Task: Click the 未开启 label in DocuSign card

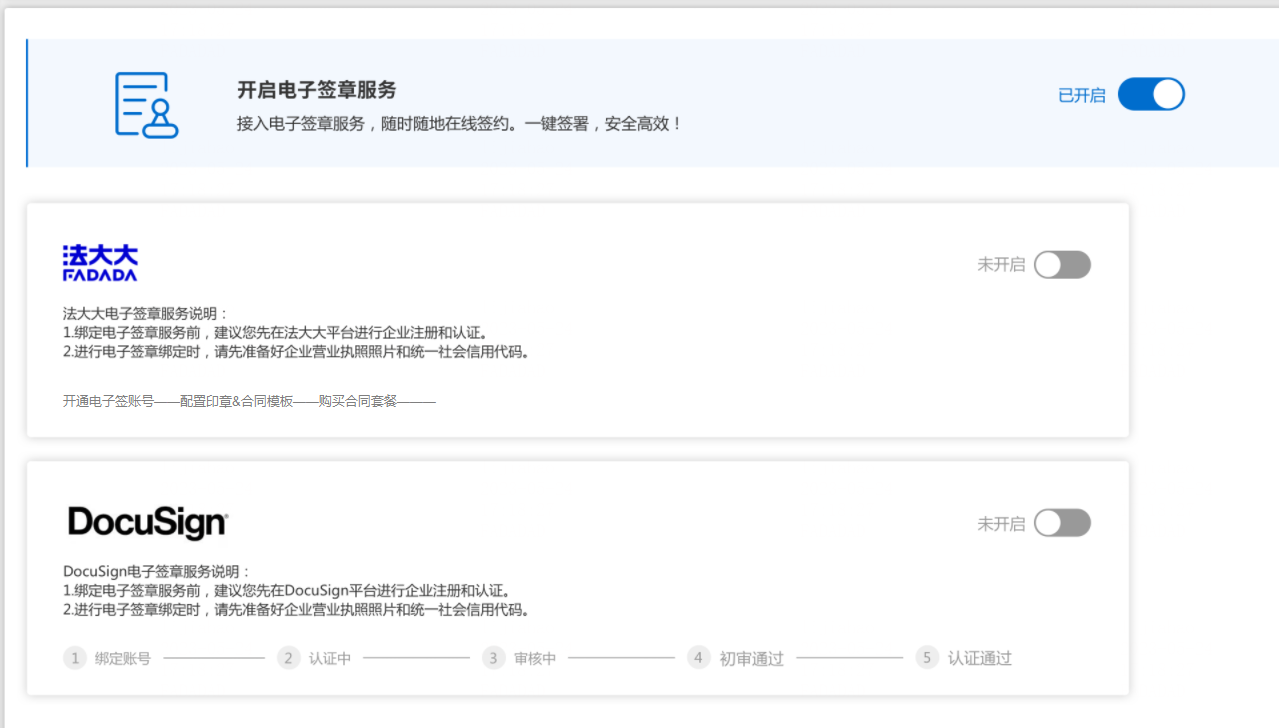Action: pos(1001,523)
